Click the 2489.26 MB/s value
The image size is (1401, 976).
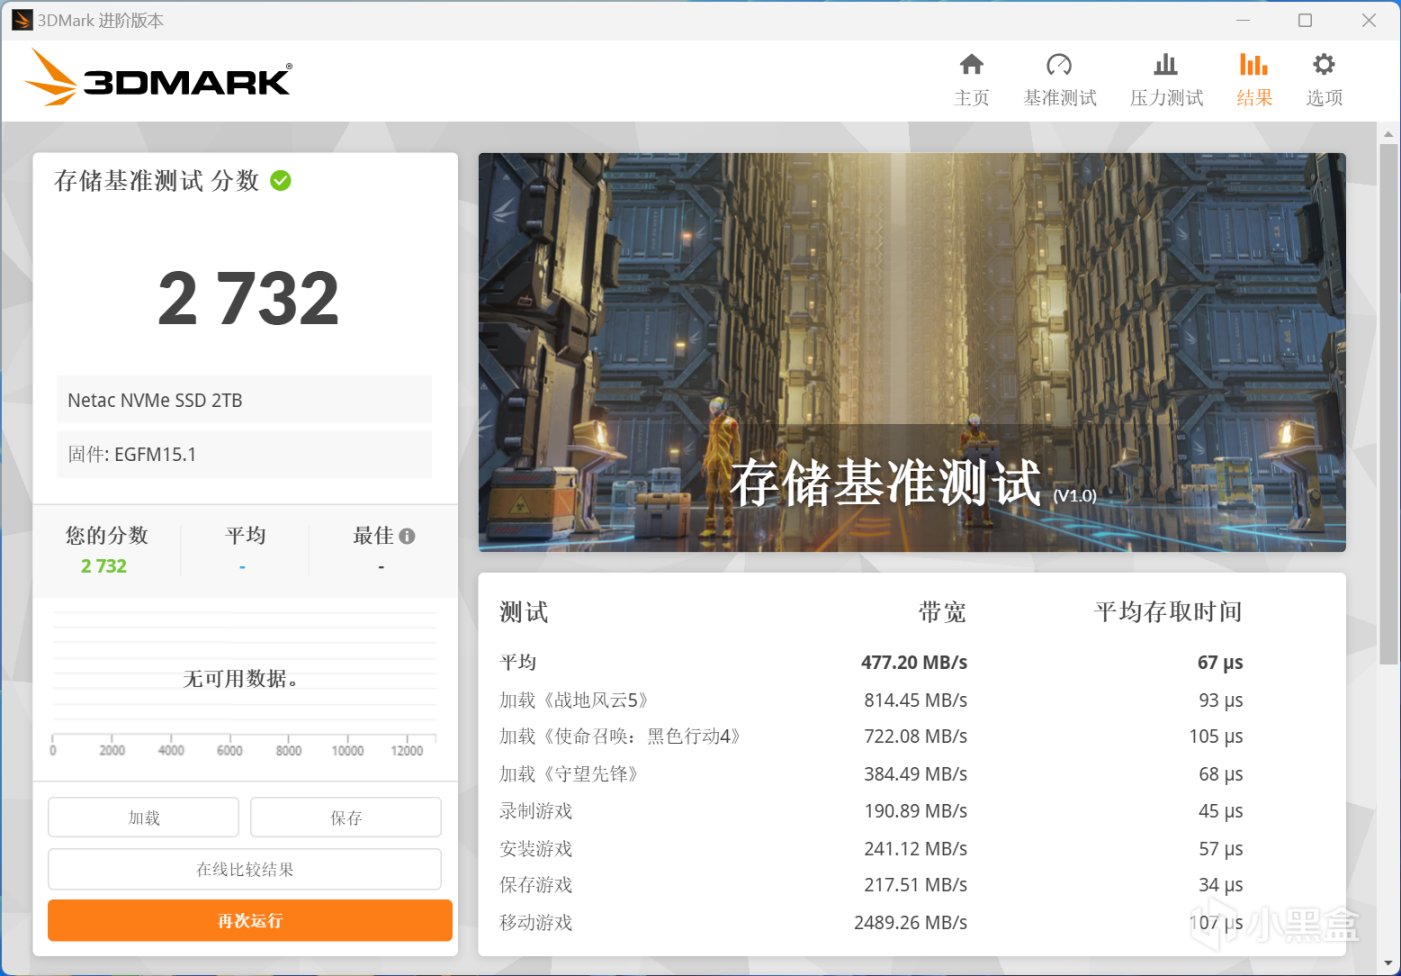[x=910, y=922]
